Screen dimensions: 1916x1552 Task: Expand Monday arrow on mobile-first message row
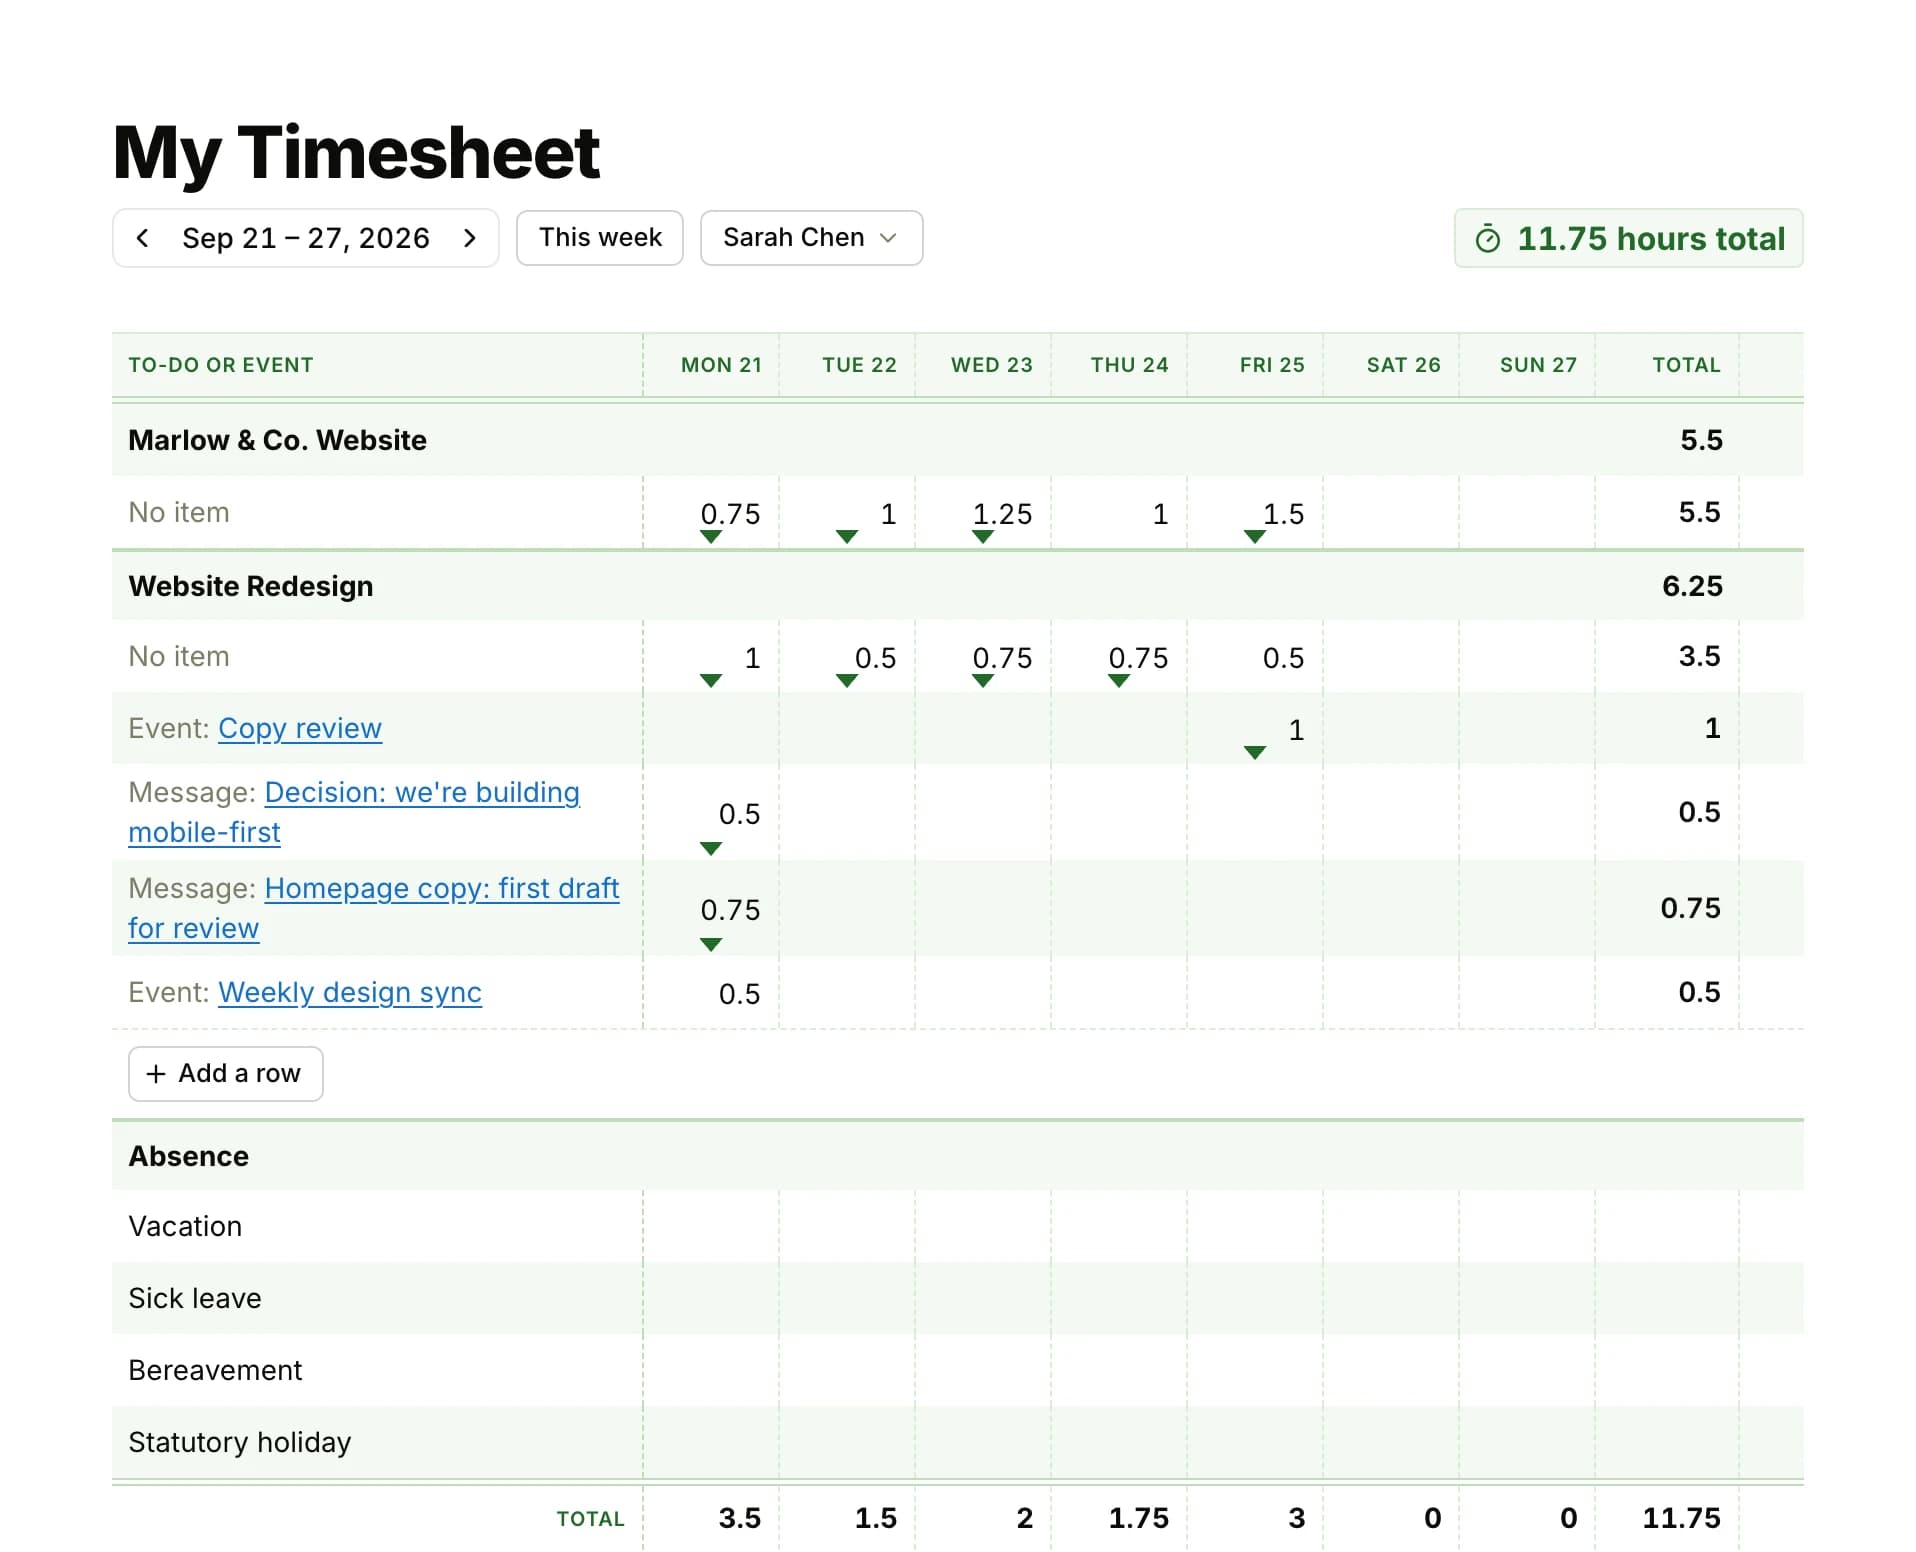click(711, 849)
